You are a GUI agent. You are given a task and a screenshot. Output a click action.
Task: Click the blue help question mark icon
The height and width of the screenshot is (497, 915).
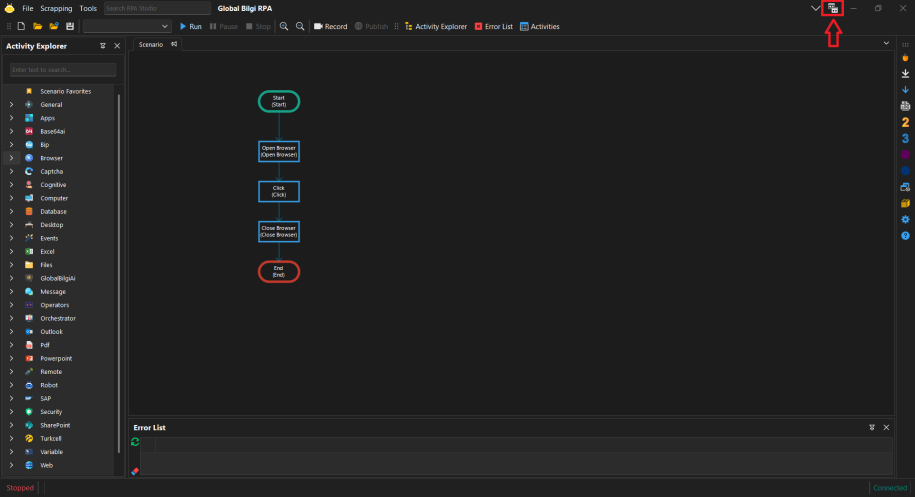pyautogui.click(x=905, y=236)
